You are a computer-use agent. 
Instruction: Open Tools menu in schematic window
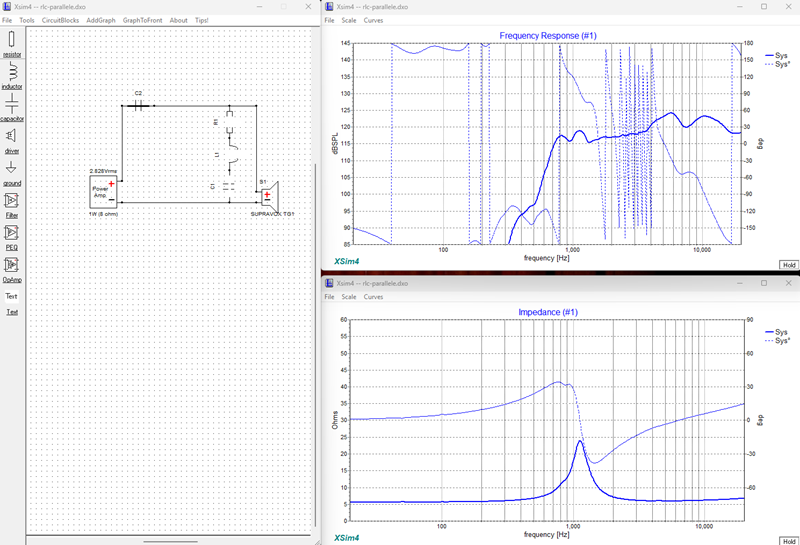click(27, 20)
